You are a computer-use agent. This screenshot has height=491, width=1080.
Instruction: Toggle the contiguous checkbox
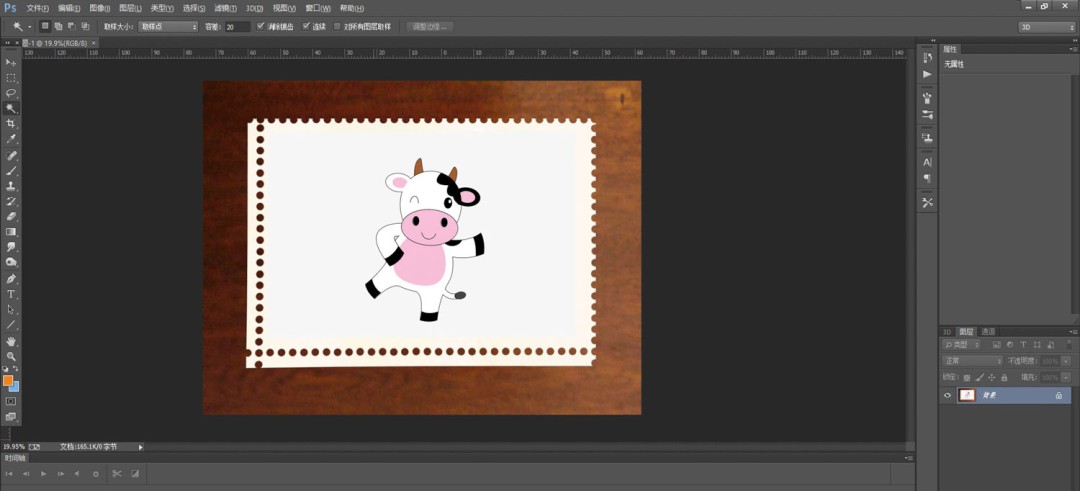coord(307,26)
